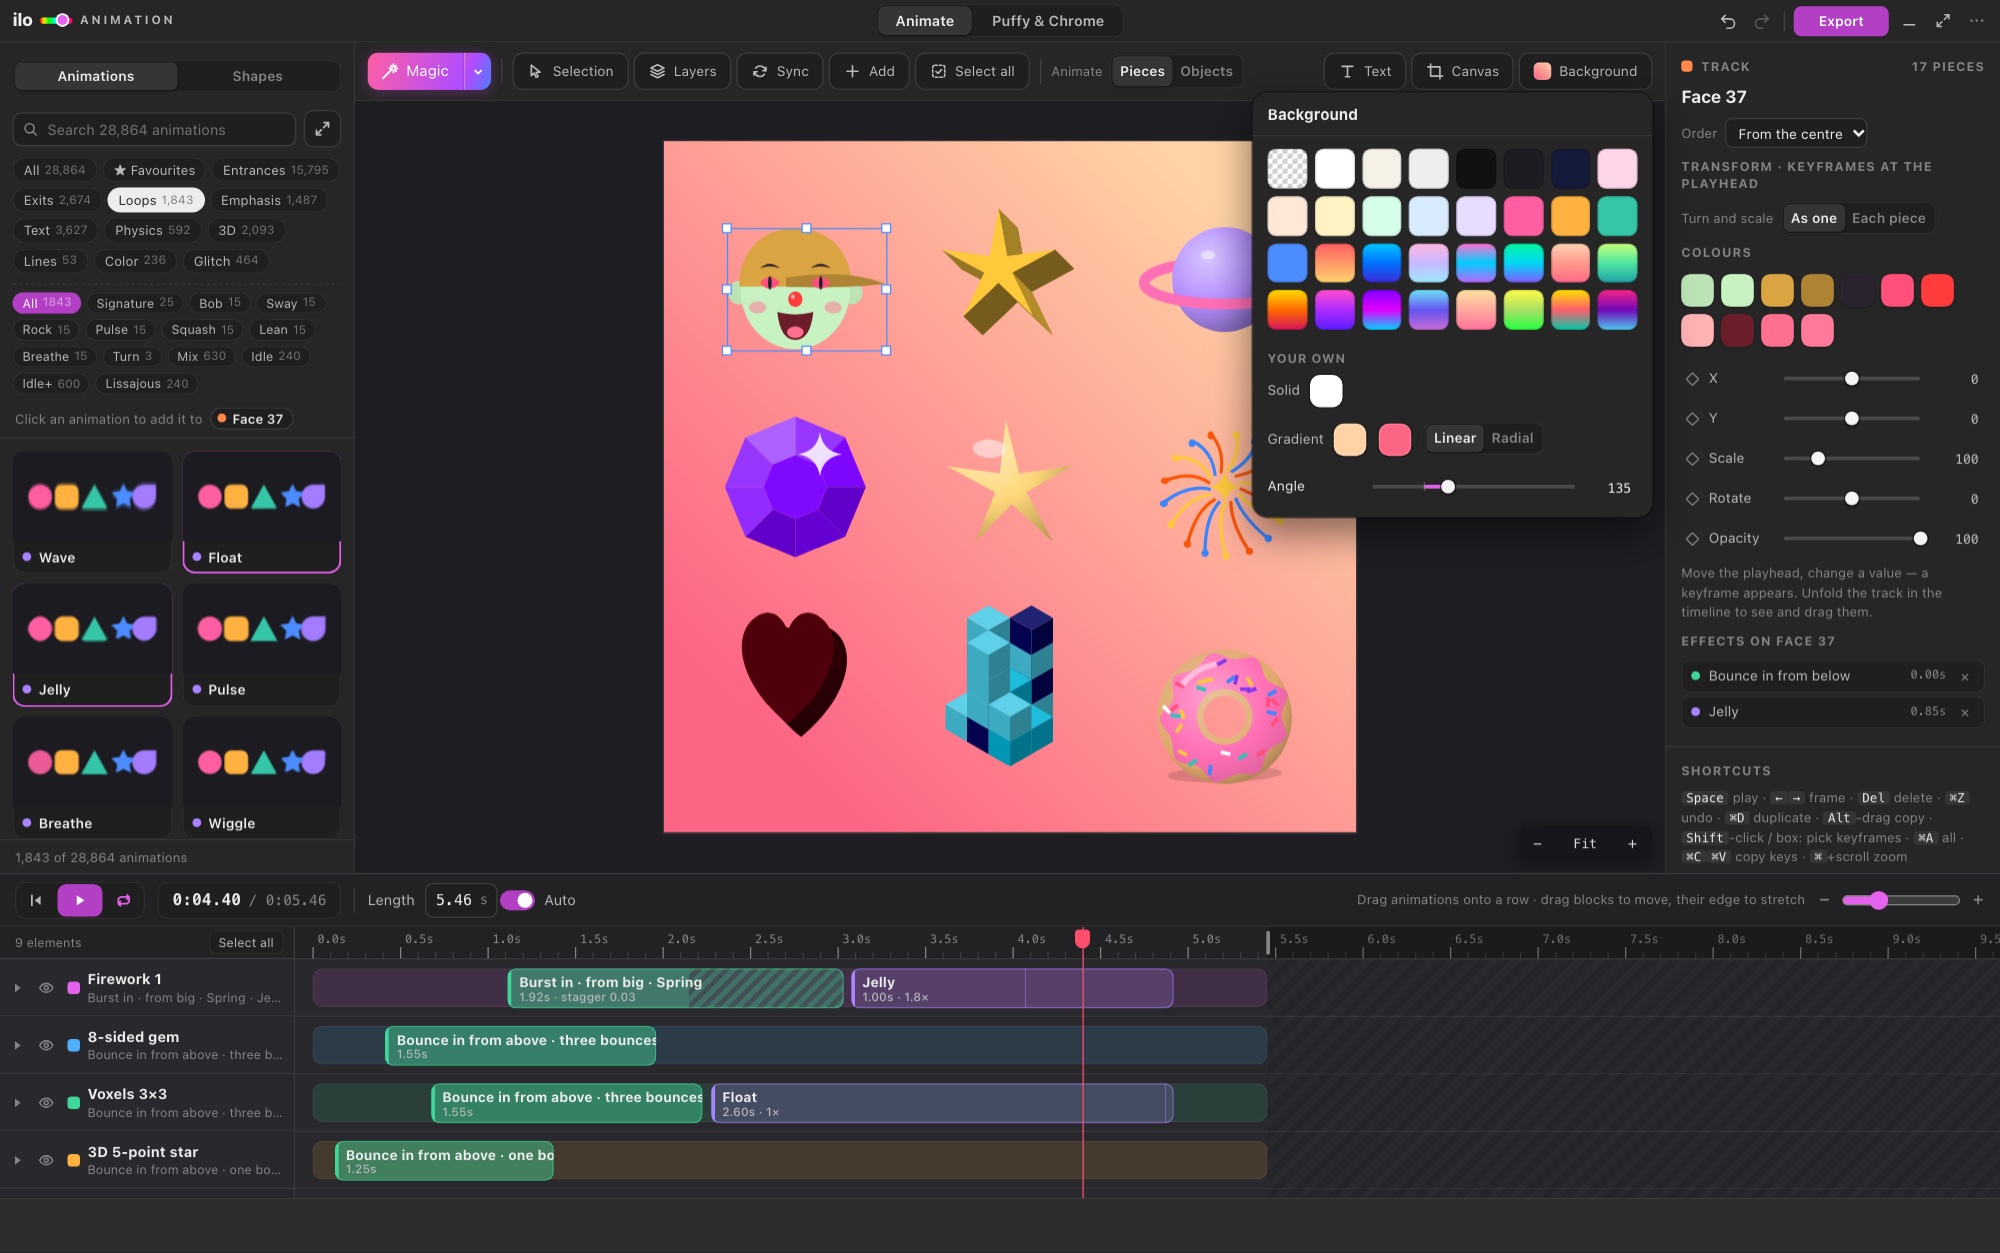This screenshot has height=1253, width=2000.
Task: Open the Magic dropdown arrow
Action: pyautogui.click(x=478, y=71)
